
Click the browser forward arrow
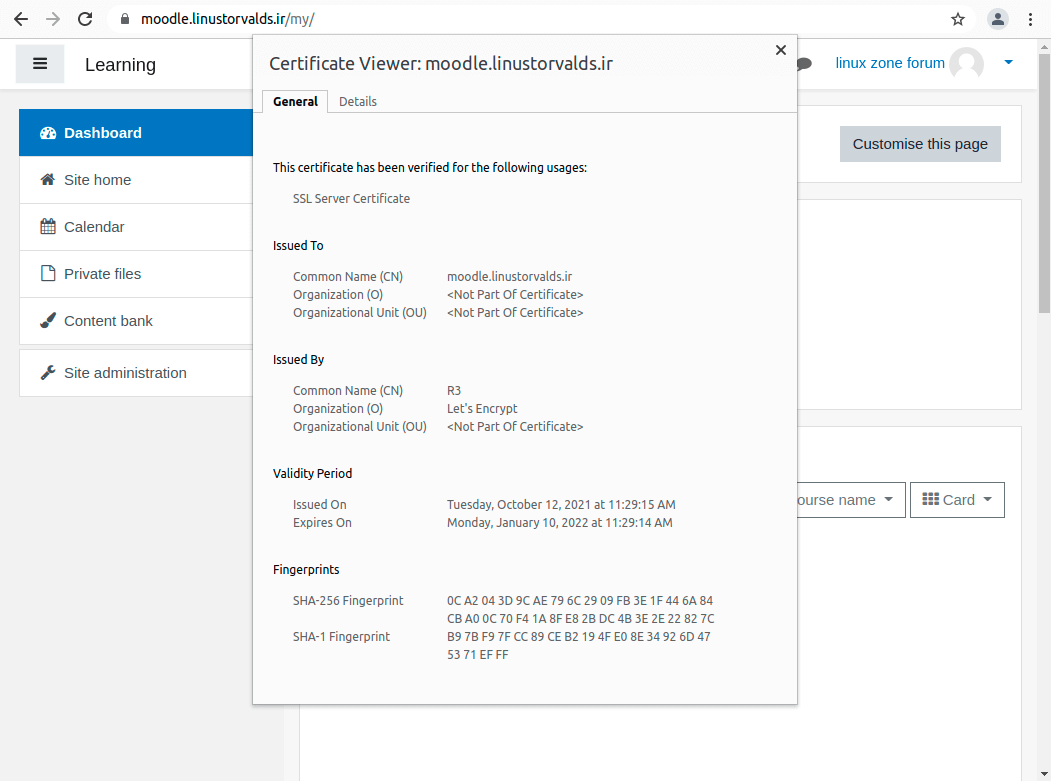click(53, 19)
